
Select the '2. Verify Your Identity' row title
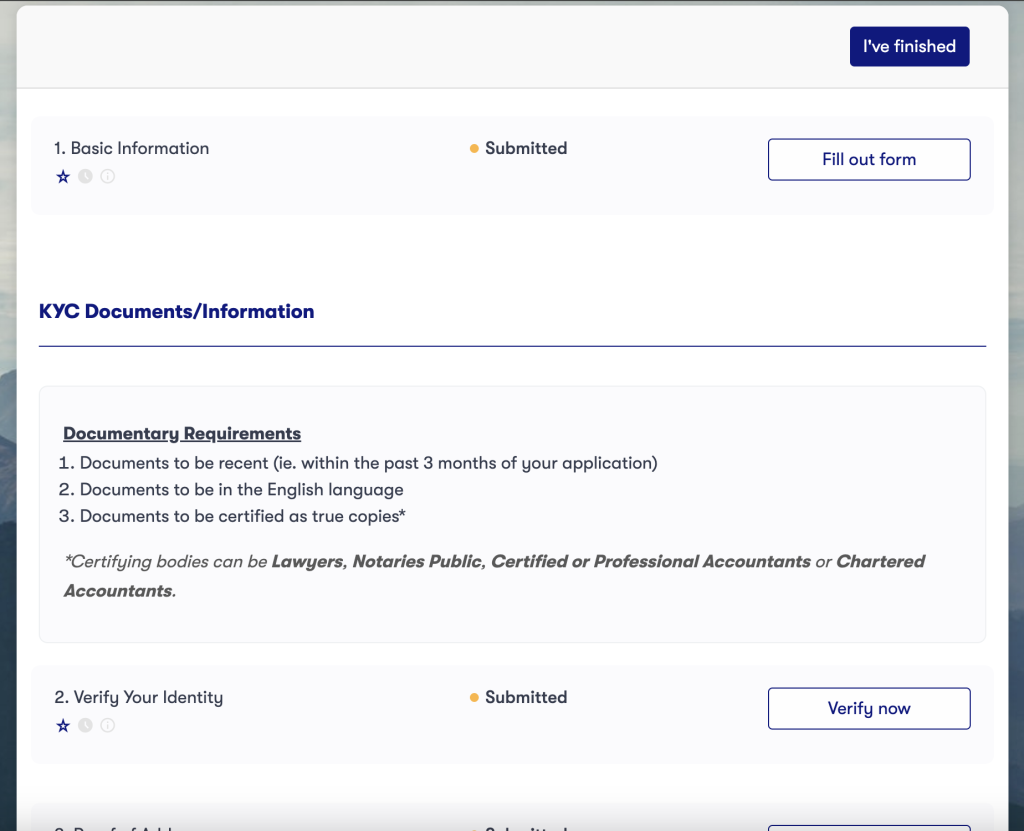(x=138, y=697)
